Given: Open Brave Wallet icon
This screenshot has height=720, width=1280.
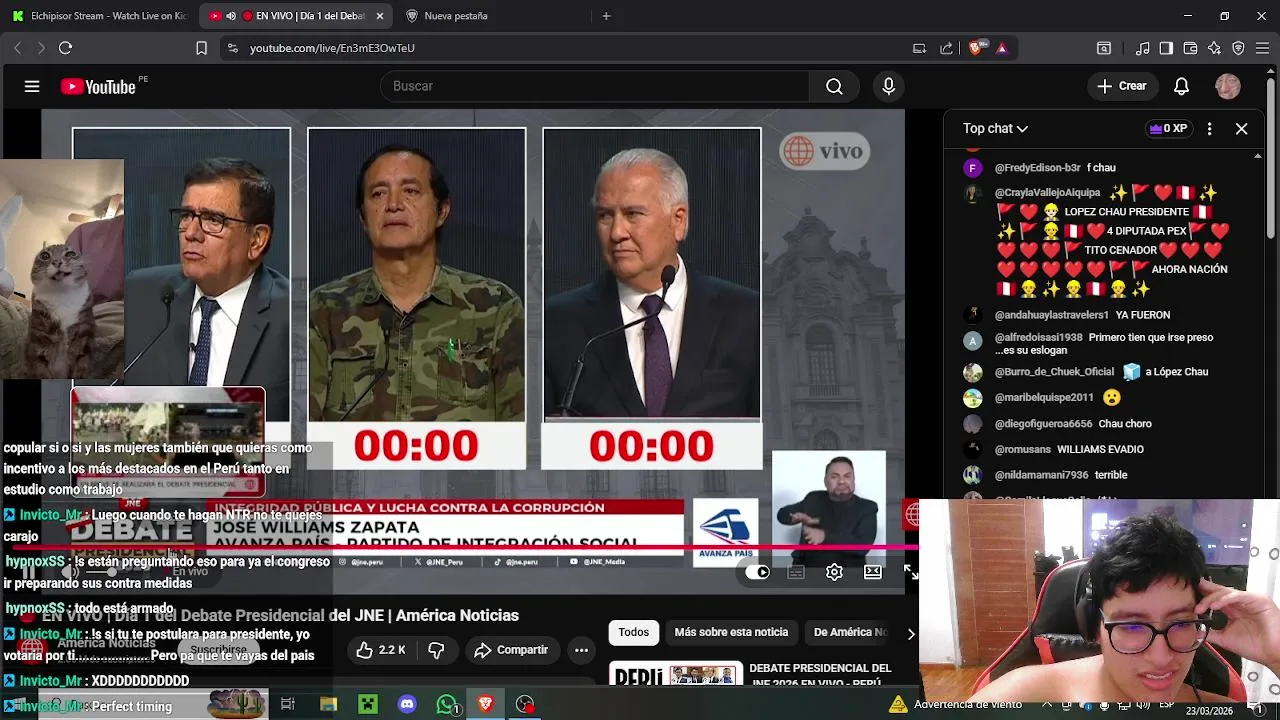Looking at the screenshot, I should (1190, 48).
